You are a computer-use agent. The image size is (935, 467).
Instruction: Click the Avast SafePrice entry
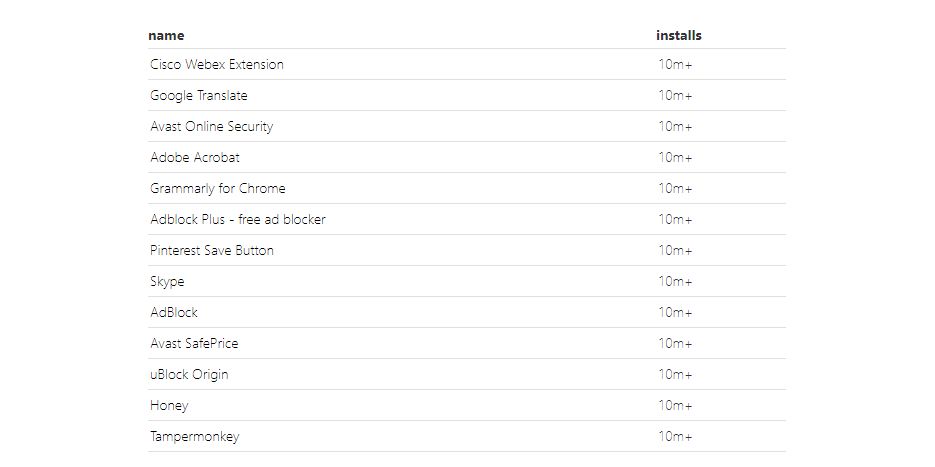click(x=194, y=344)
